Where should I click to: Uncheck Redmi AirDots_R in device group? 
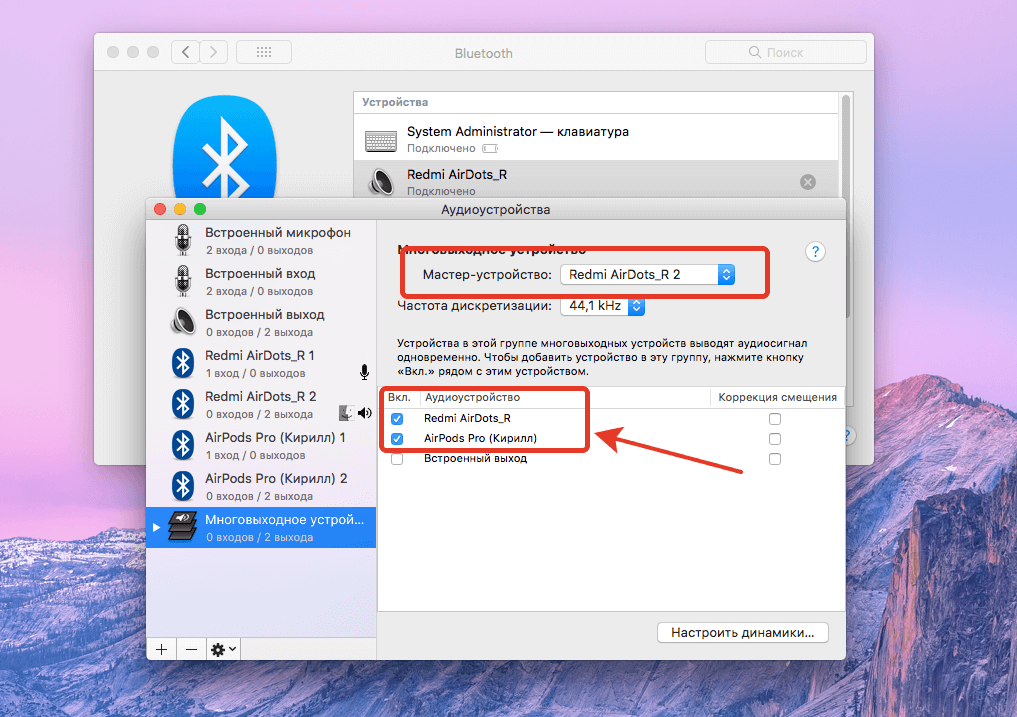click(x=397, y=419)
